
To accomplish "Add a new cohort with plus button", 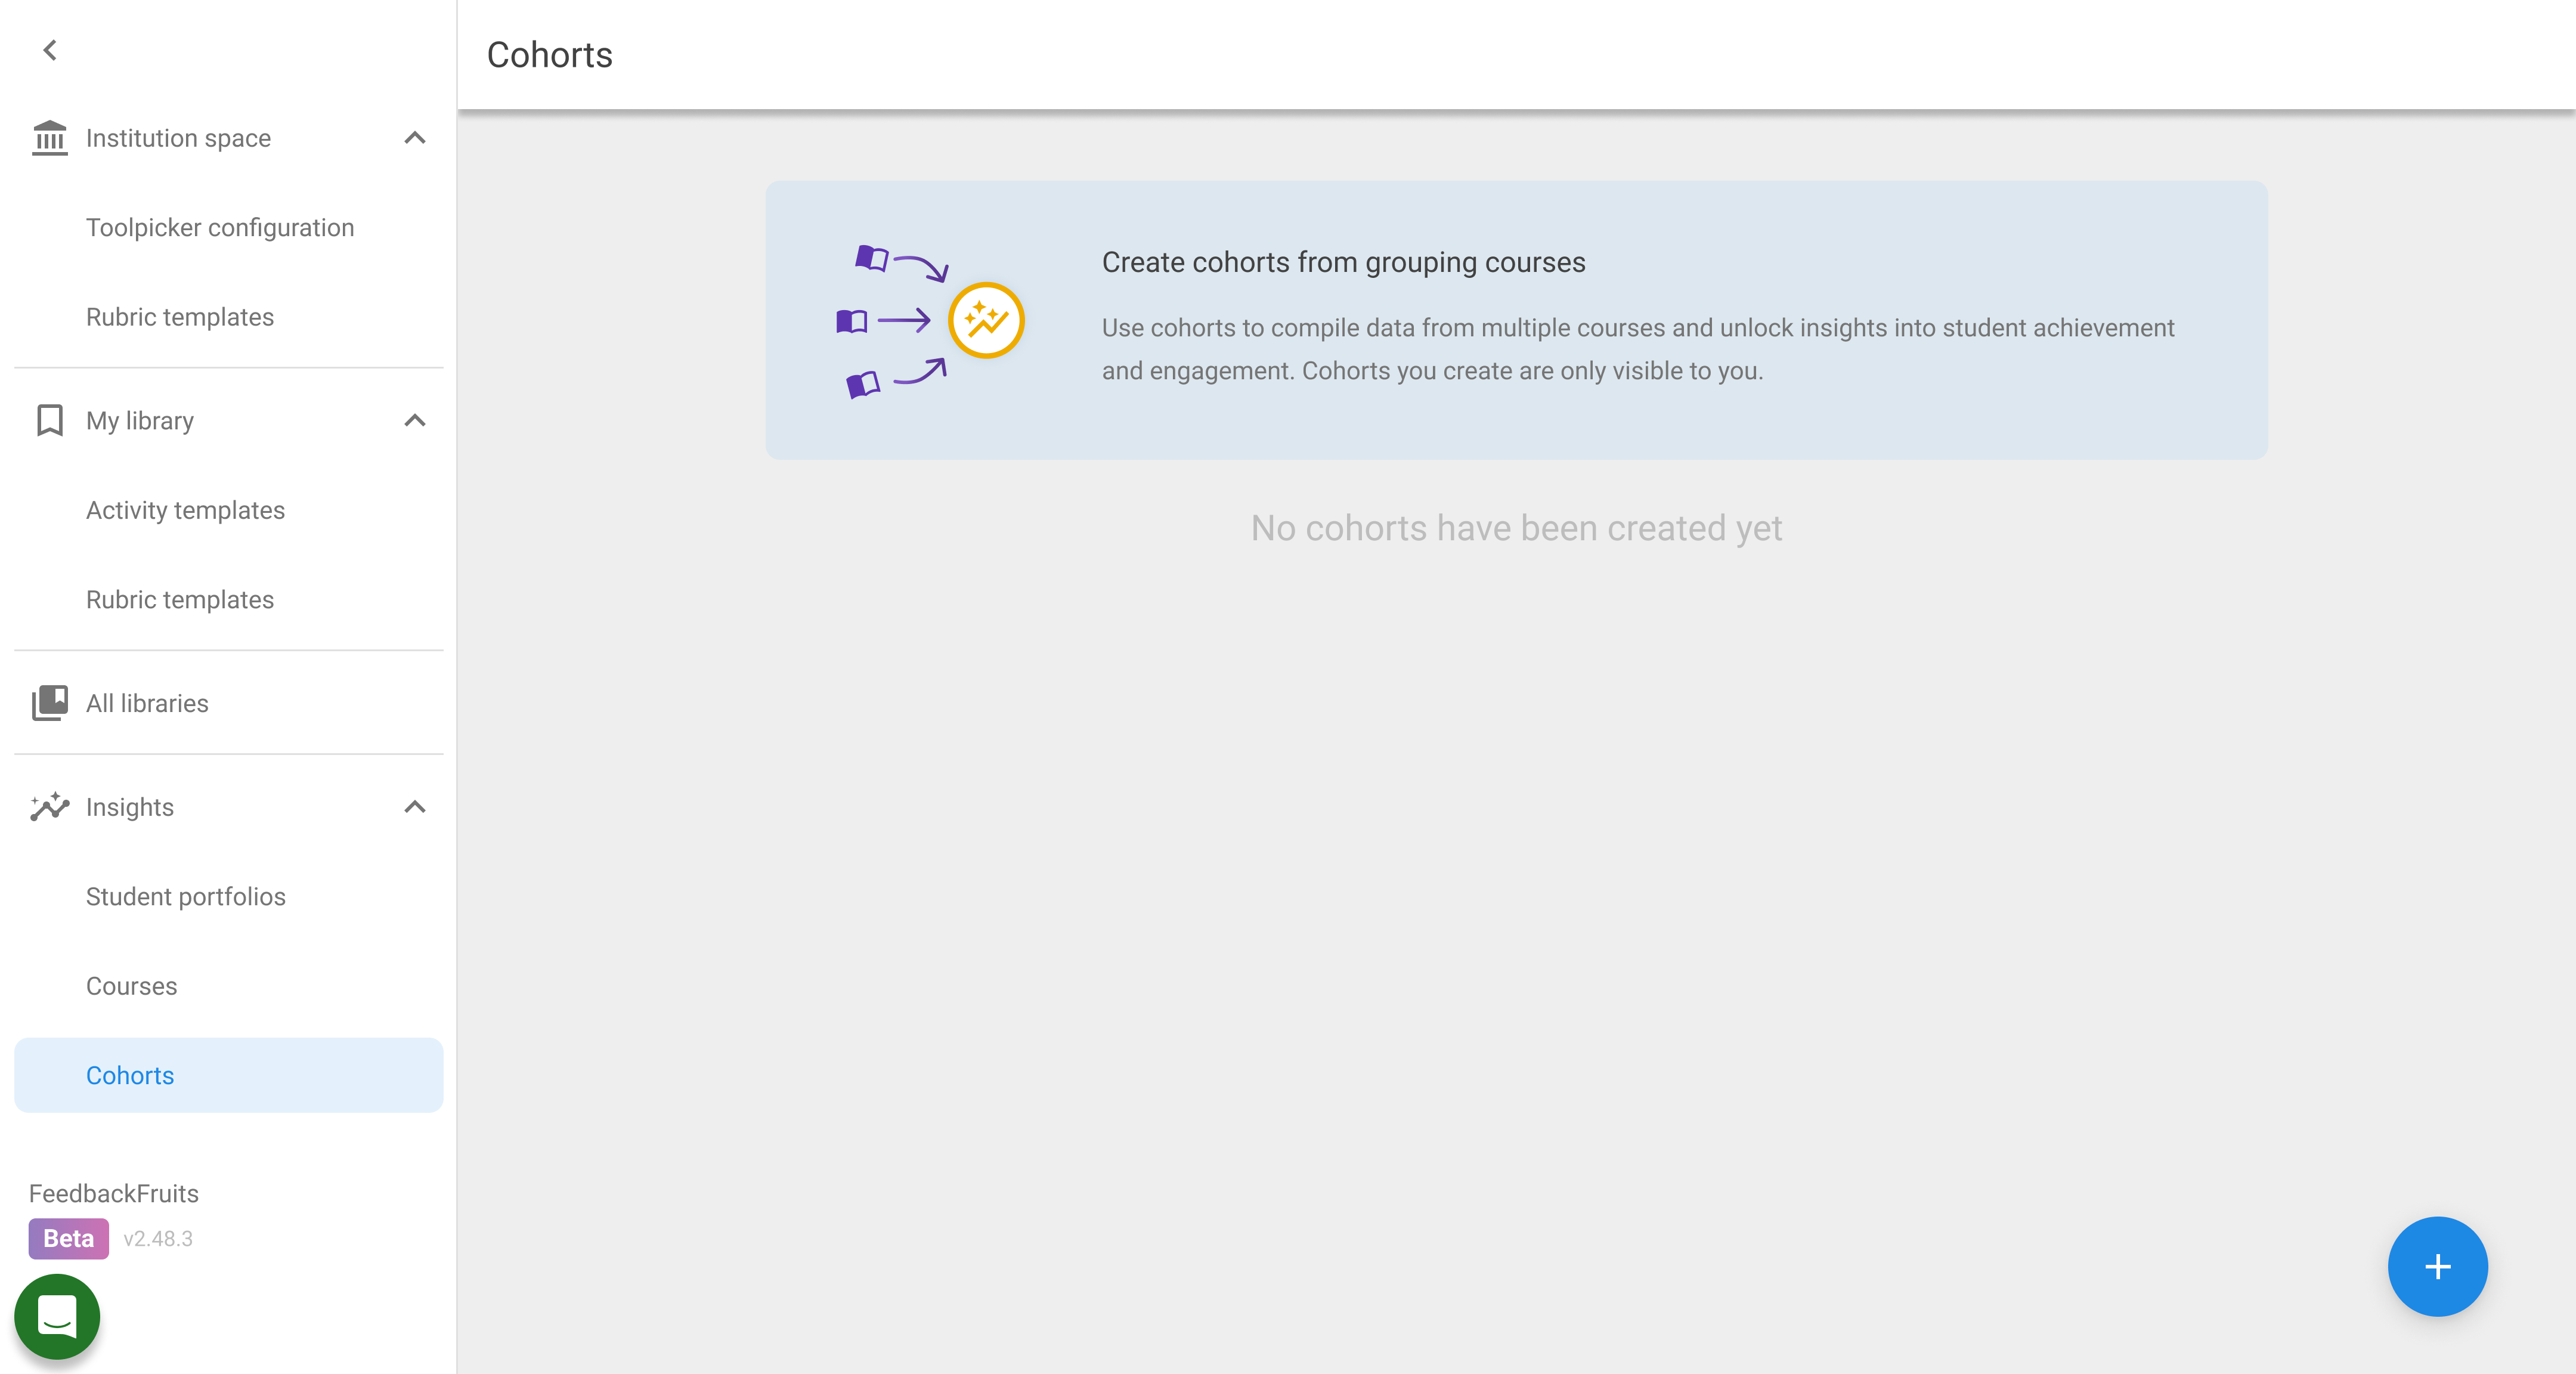I will 2437,1266.
